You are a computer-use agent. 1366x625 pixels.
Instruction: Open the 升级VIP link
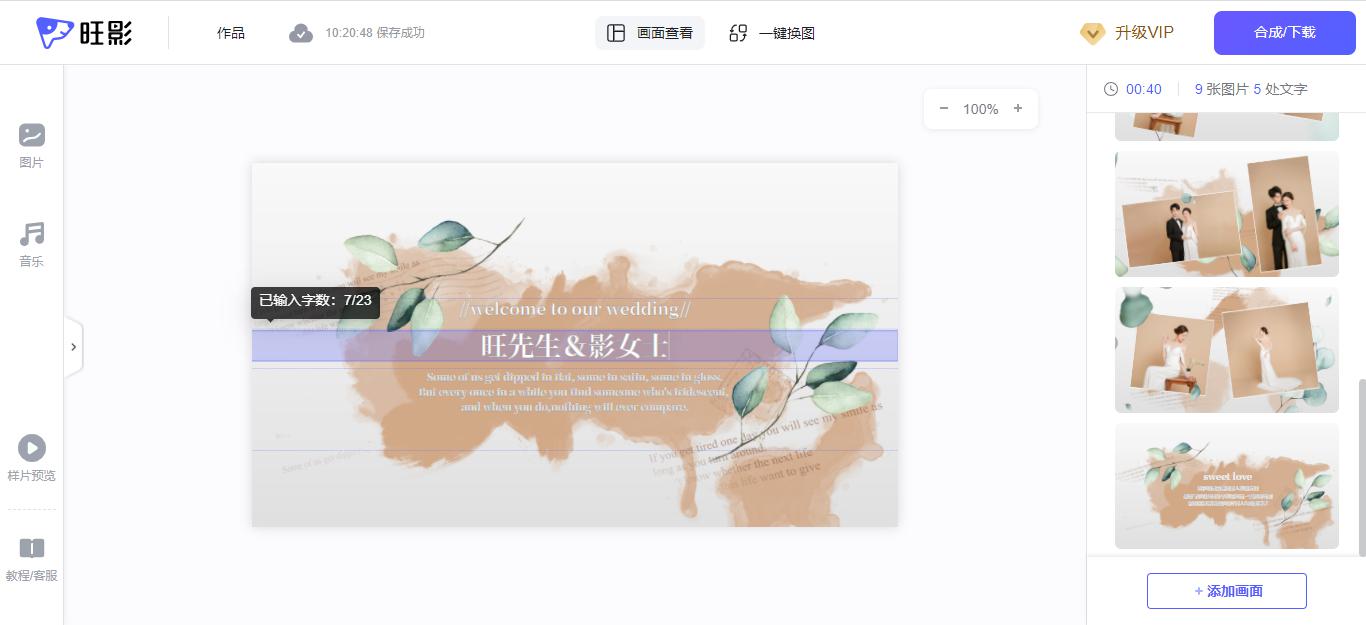(x=1141, y=33)
